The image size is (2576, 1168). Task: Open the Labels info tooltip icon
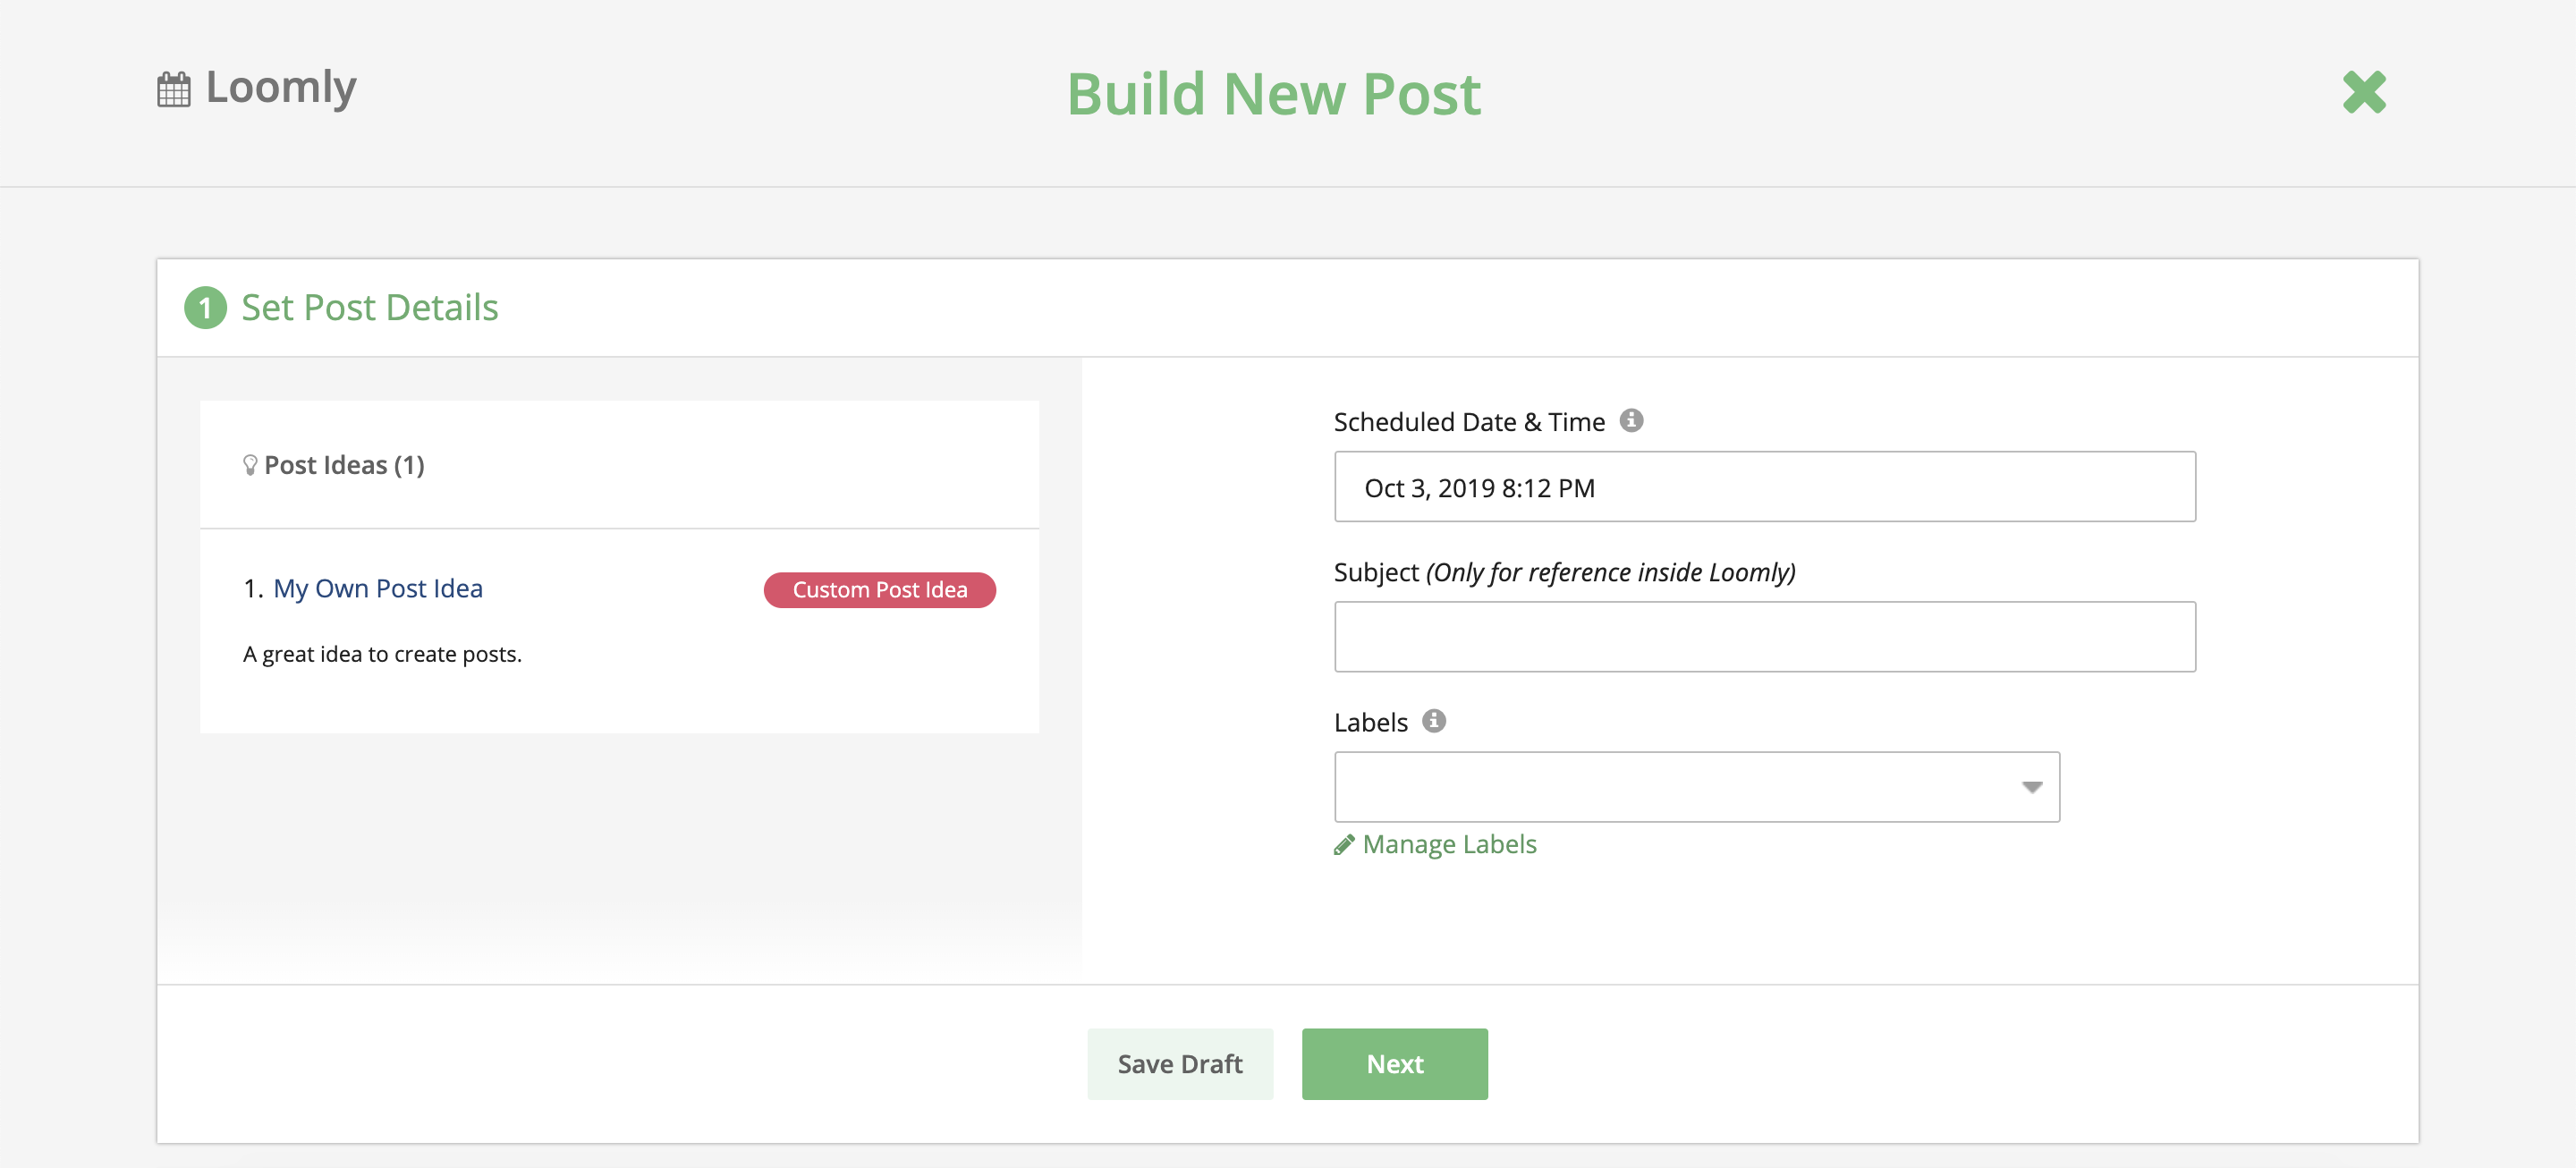click(1435, 721)
